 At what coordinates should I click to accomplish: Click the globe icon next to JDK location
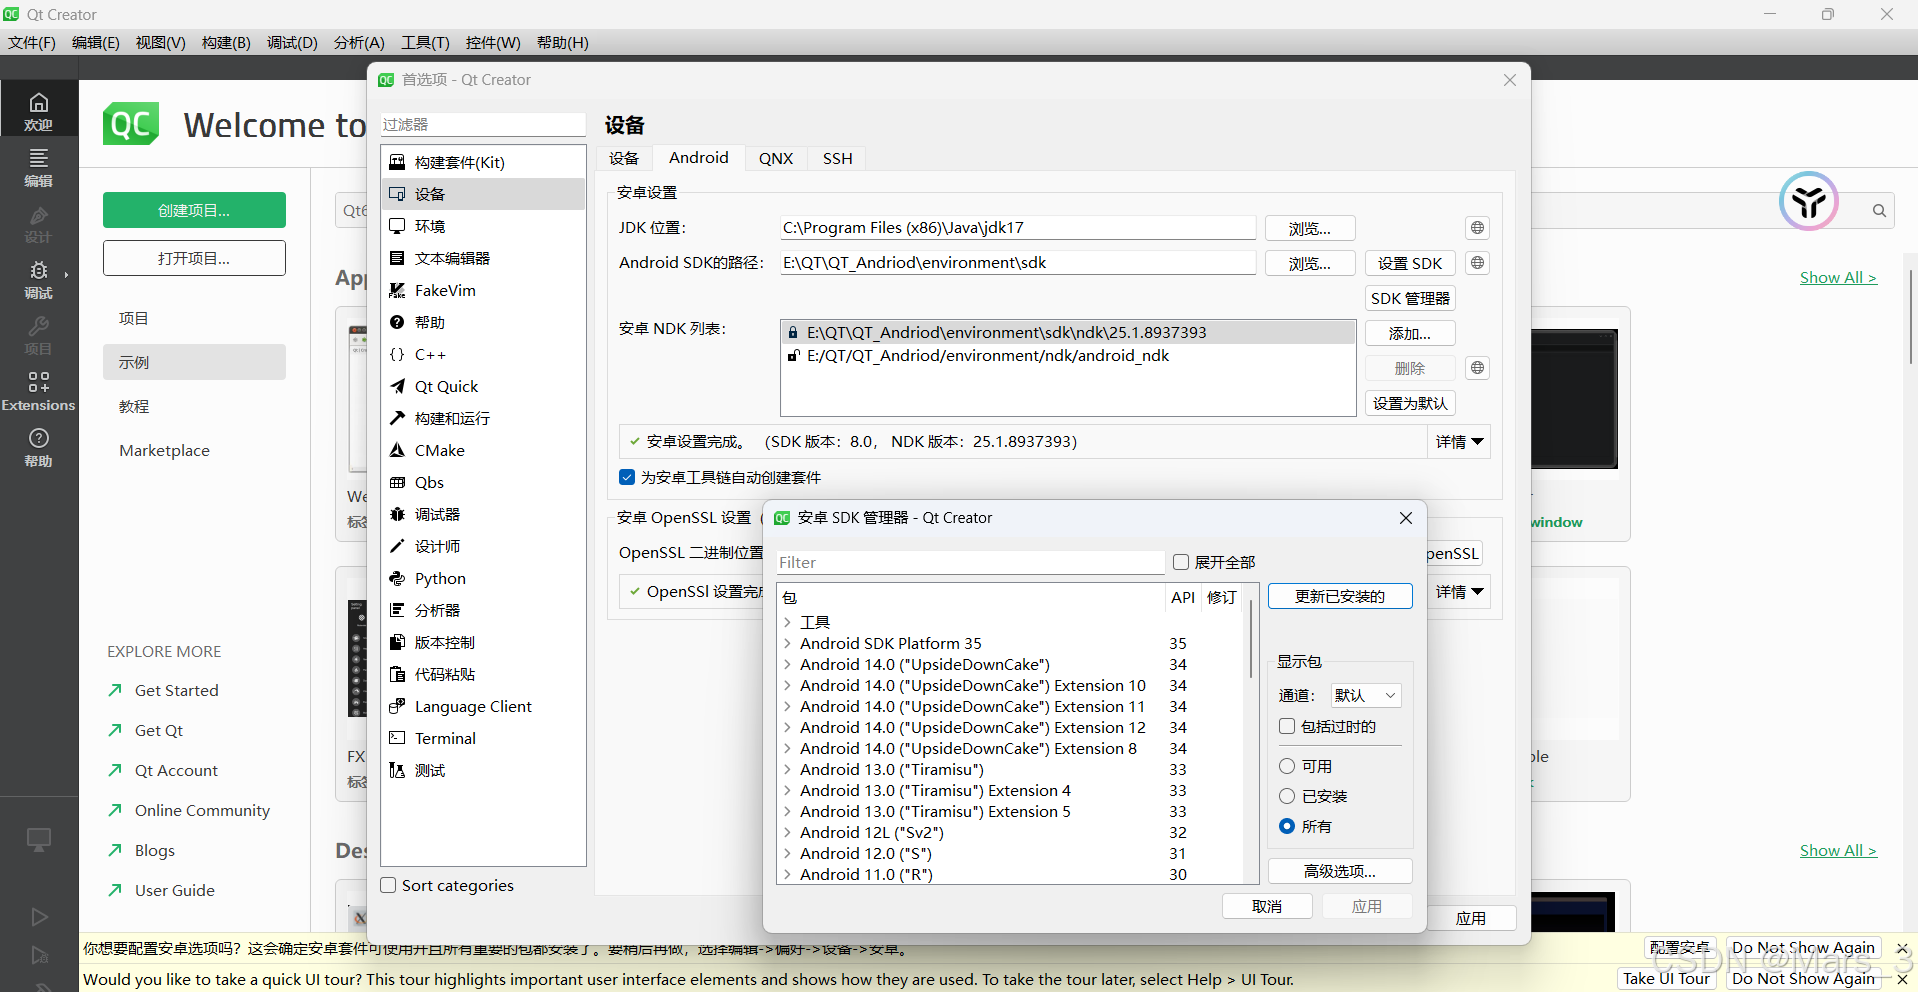1477,228
